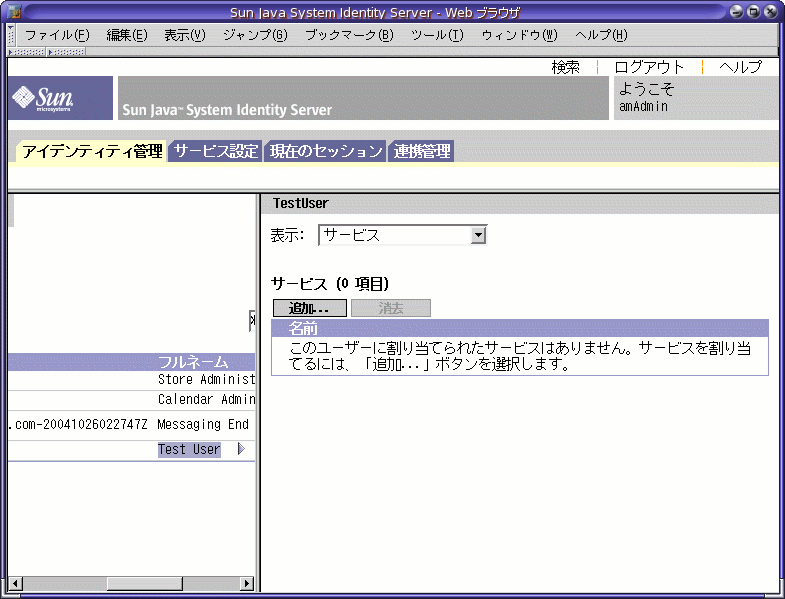This screenshot has height=599, width=785.
Task: Click the menu bar drag handle
Action: click(12, 35)
